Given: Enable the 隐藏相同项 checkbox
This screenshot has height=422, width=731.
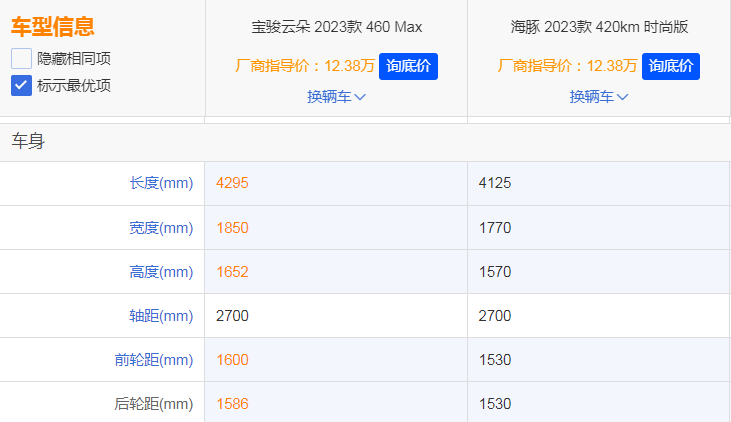Looking at the screenshot, I should (x=21, y=58).
